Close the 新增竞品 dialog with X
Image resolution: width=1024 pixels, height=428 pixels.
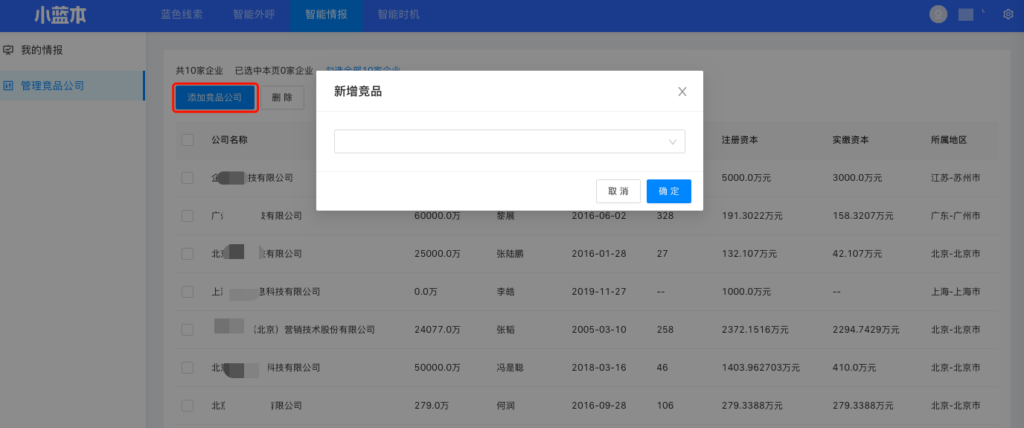682,92
